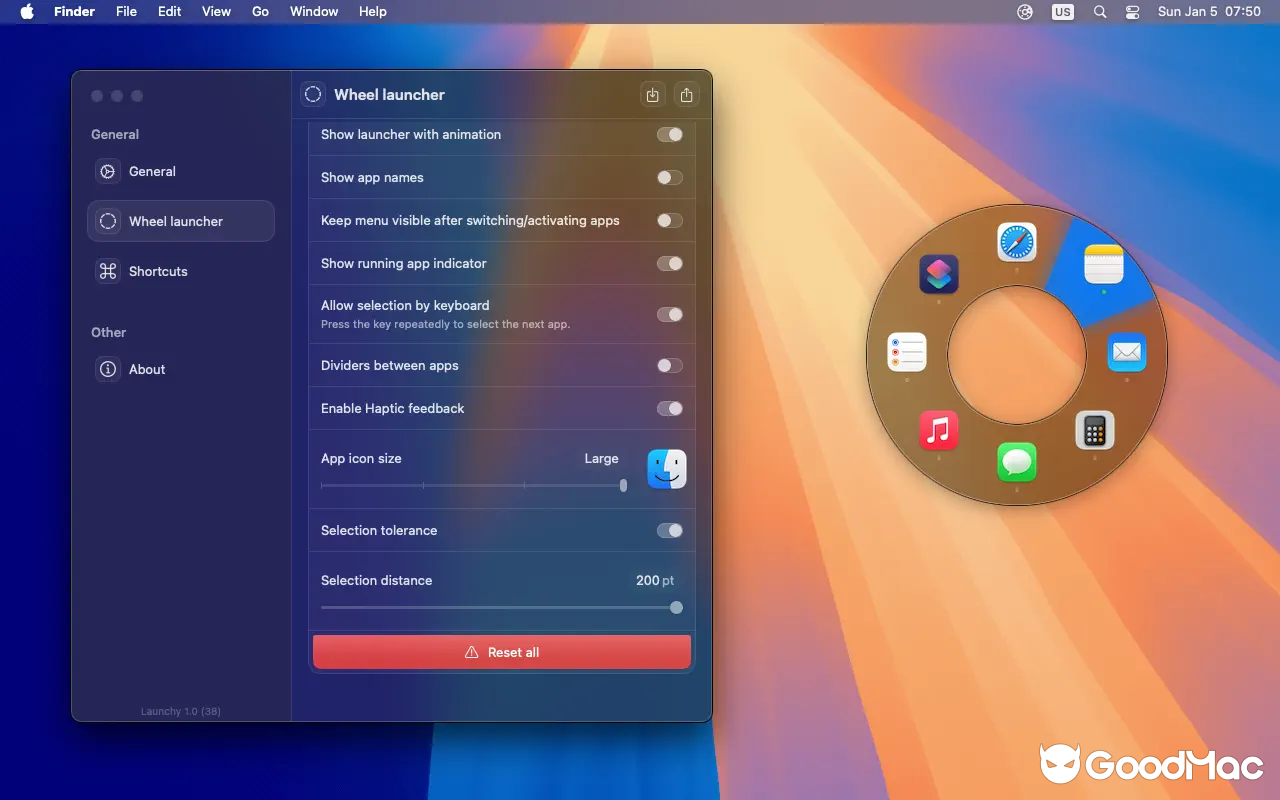Open the Edit menu
1280x800 pixels.
coord(170,12)
